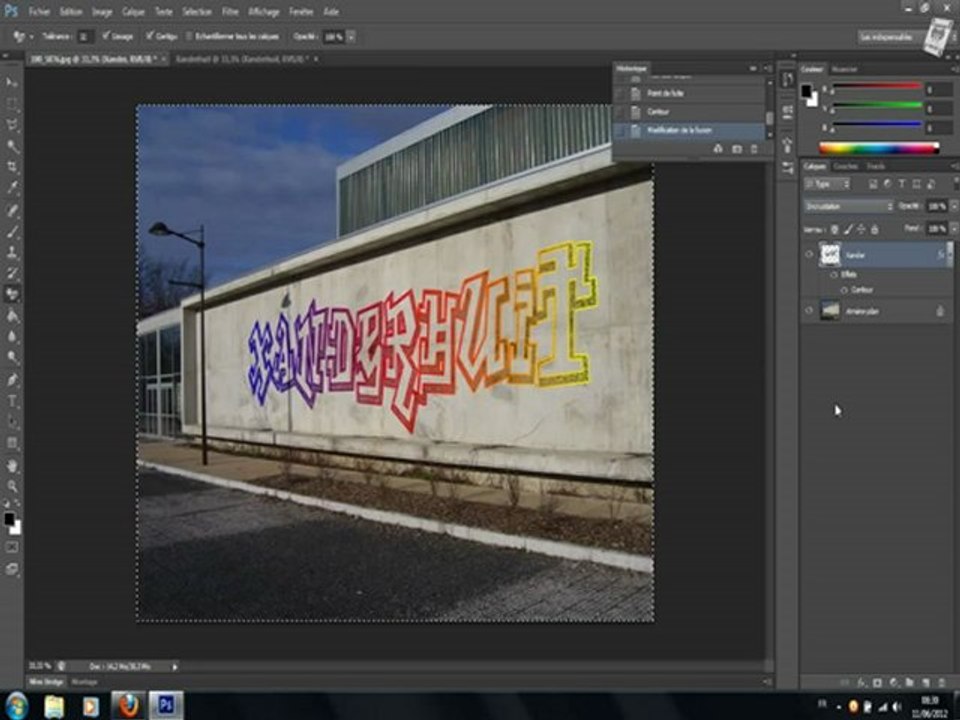The width and height of the screenshot is (960, 720).
Task: Click the add layer style fx icon
Action: click(861, 682)
